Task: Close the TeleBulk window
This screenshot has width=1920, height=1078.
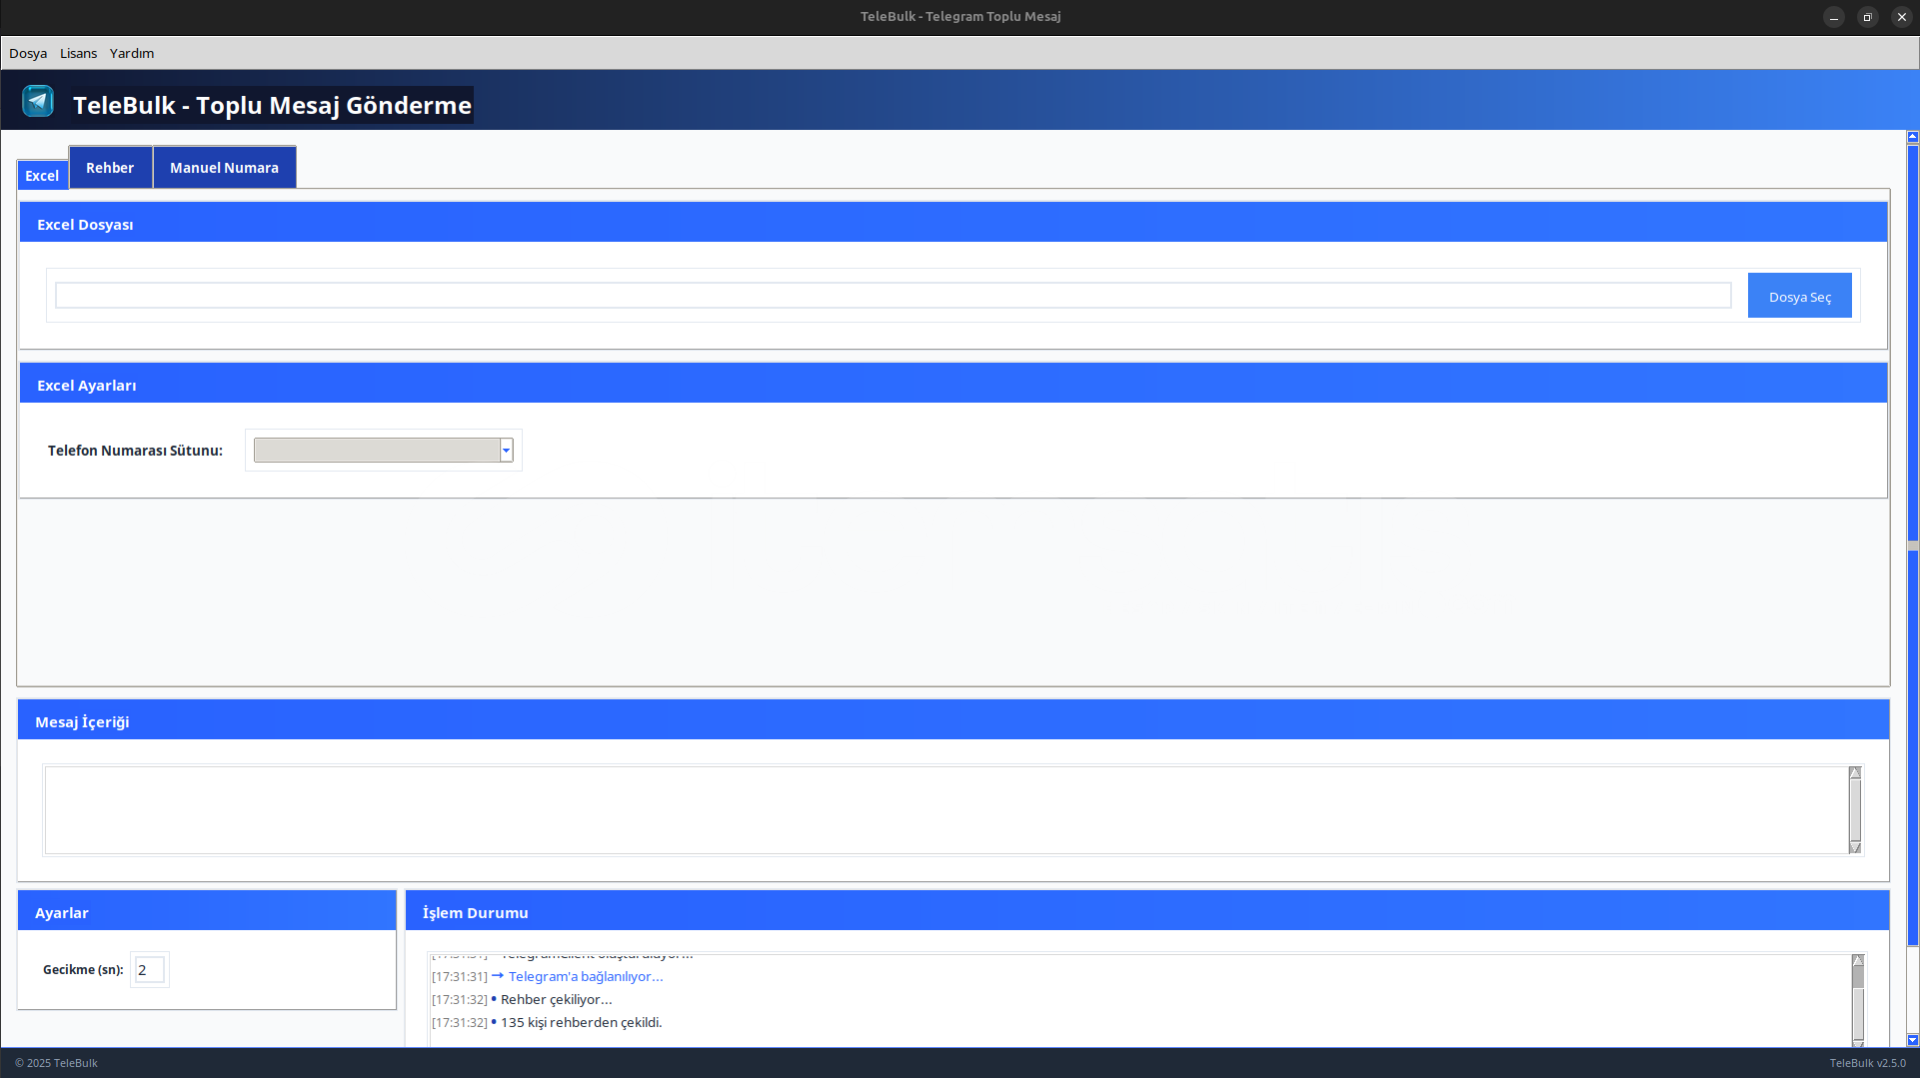Action: (x=1901, y=17)
